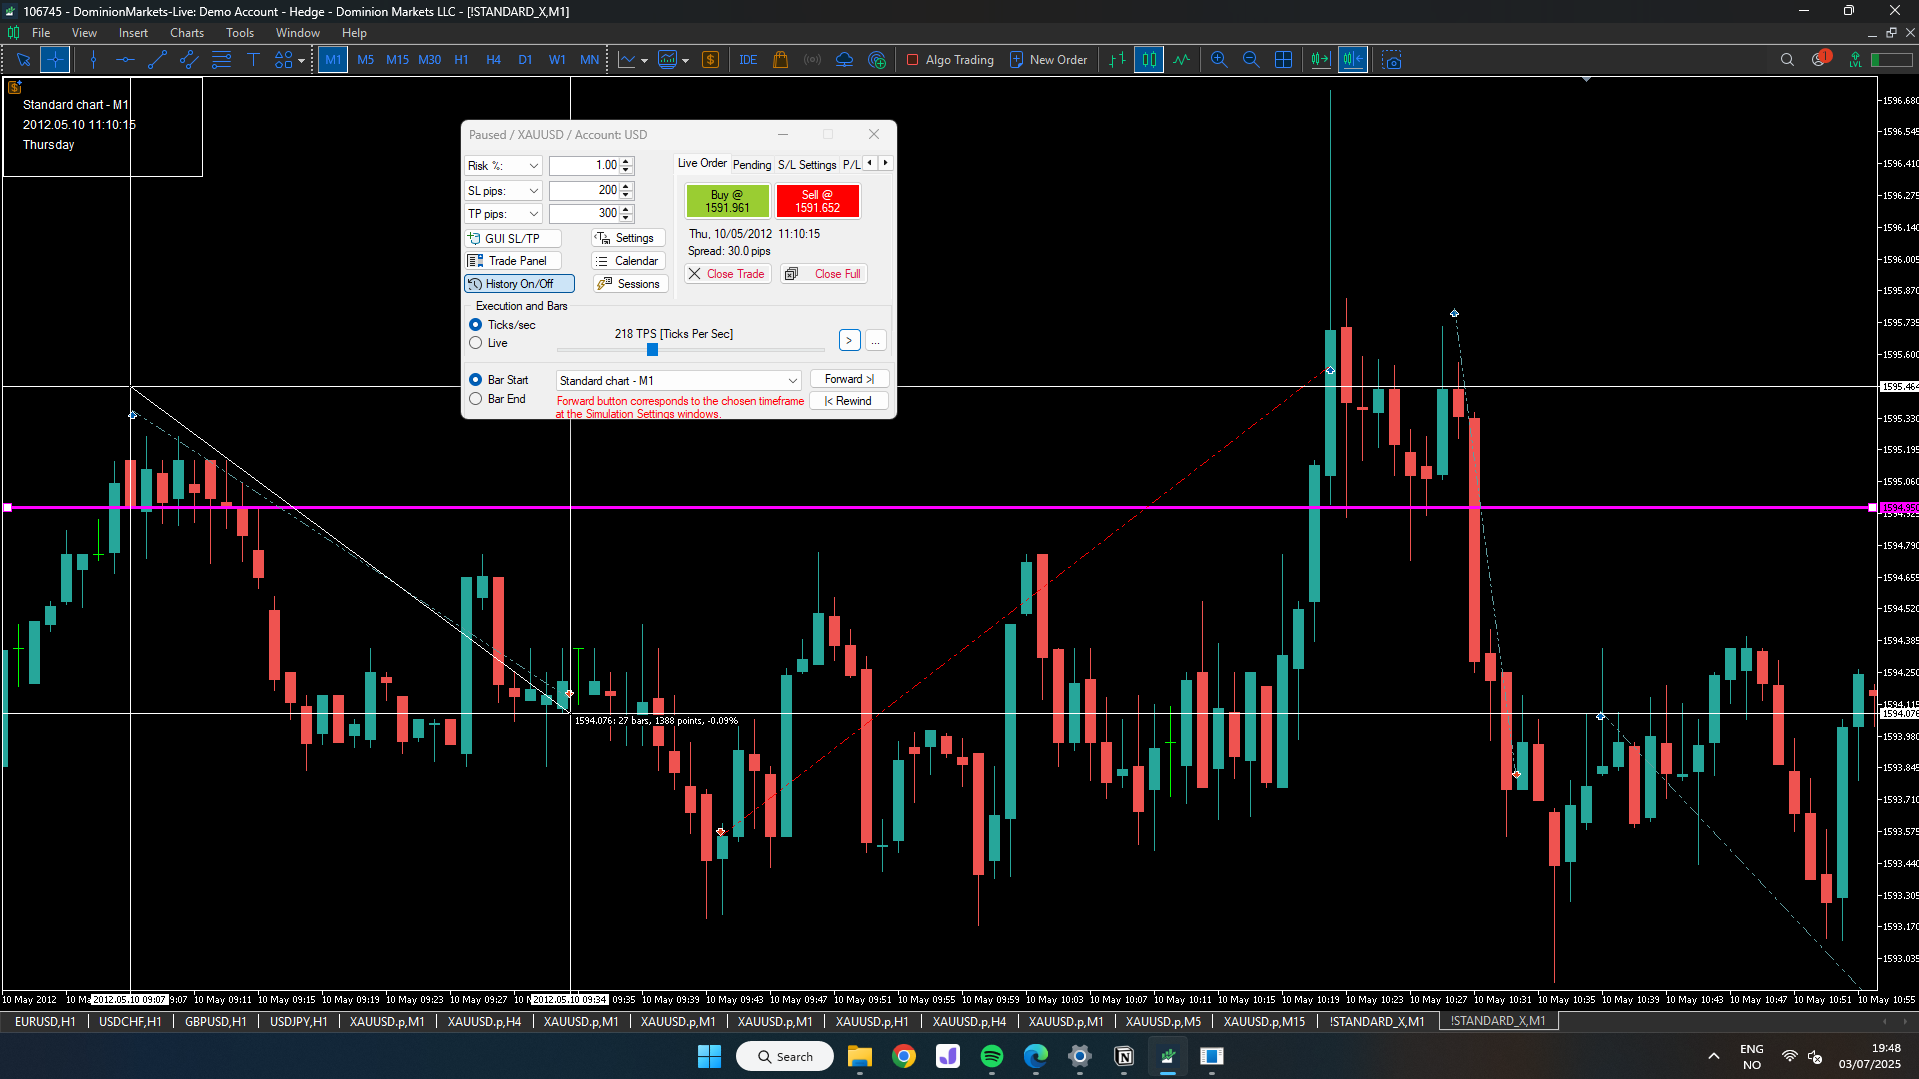Open the Tools menu

click(240, 33)
